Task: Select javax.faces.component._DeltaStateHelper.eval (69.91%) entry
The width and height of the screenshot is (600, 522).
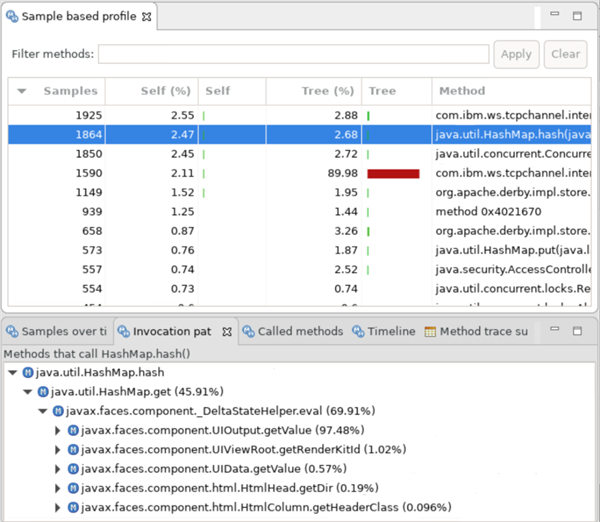Action: pos(220,411)
